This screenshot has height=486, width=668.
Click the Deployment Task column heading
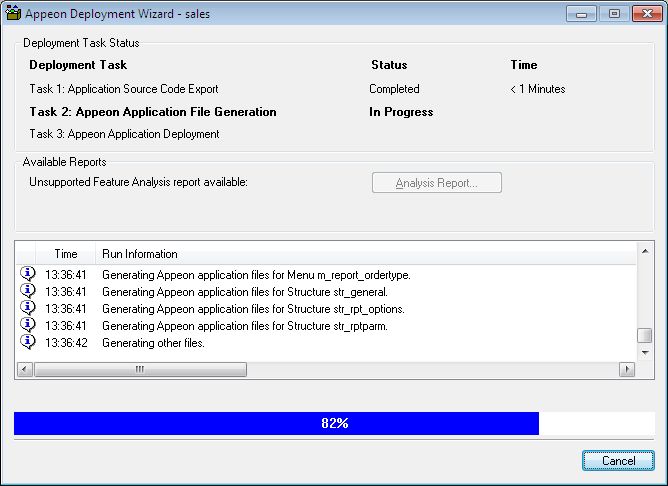click(78, 65)
